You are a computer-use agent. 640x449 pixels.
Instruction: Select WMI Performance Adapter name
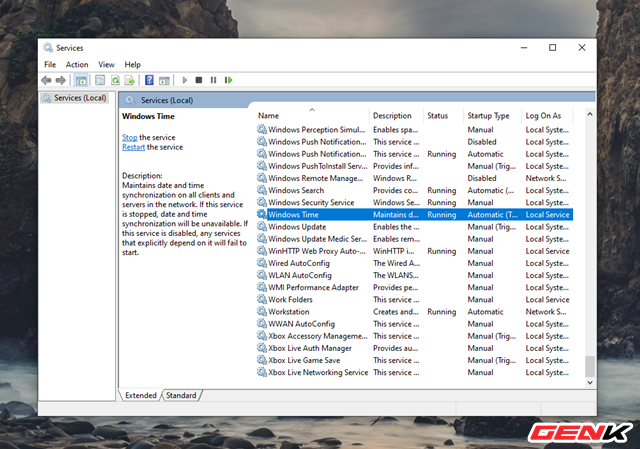pyautogui.click(x=313, y=287)
